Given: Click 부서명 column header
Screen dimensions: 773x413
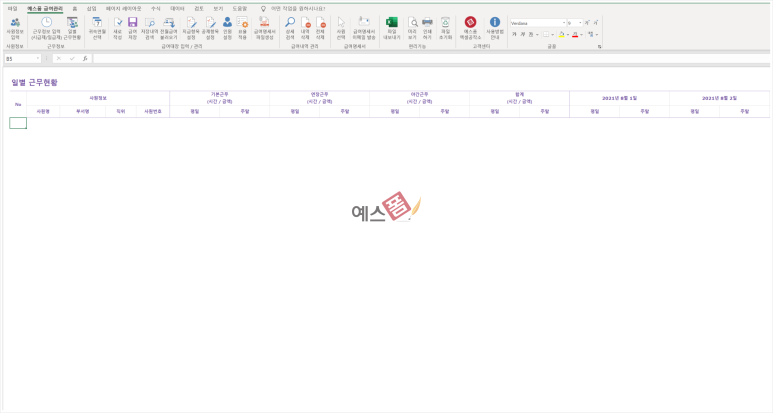Looking at the screenshot, I should tap(82, 112).
